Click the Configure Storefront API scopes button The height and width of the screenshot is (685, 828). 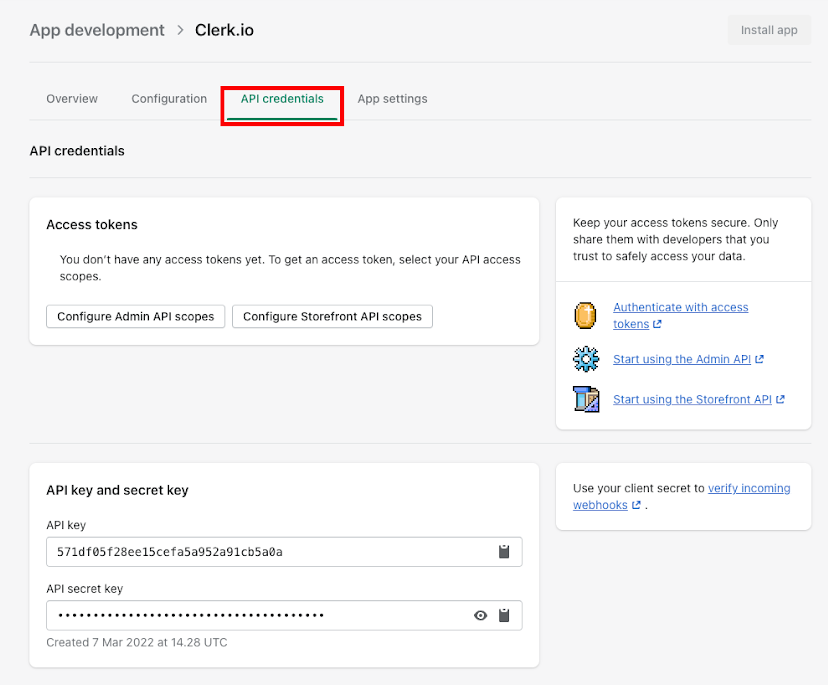click(331, 316)
